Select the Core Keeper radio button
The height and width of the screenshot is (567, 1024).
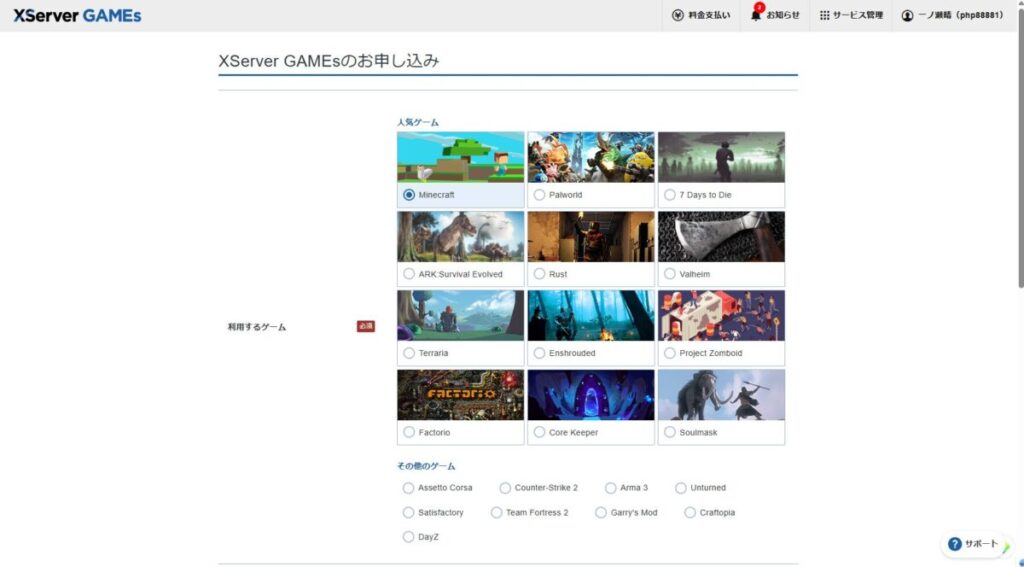(539, 432)
